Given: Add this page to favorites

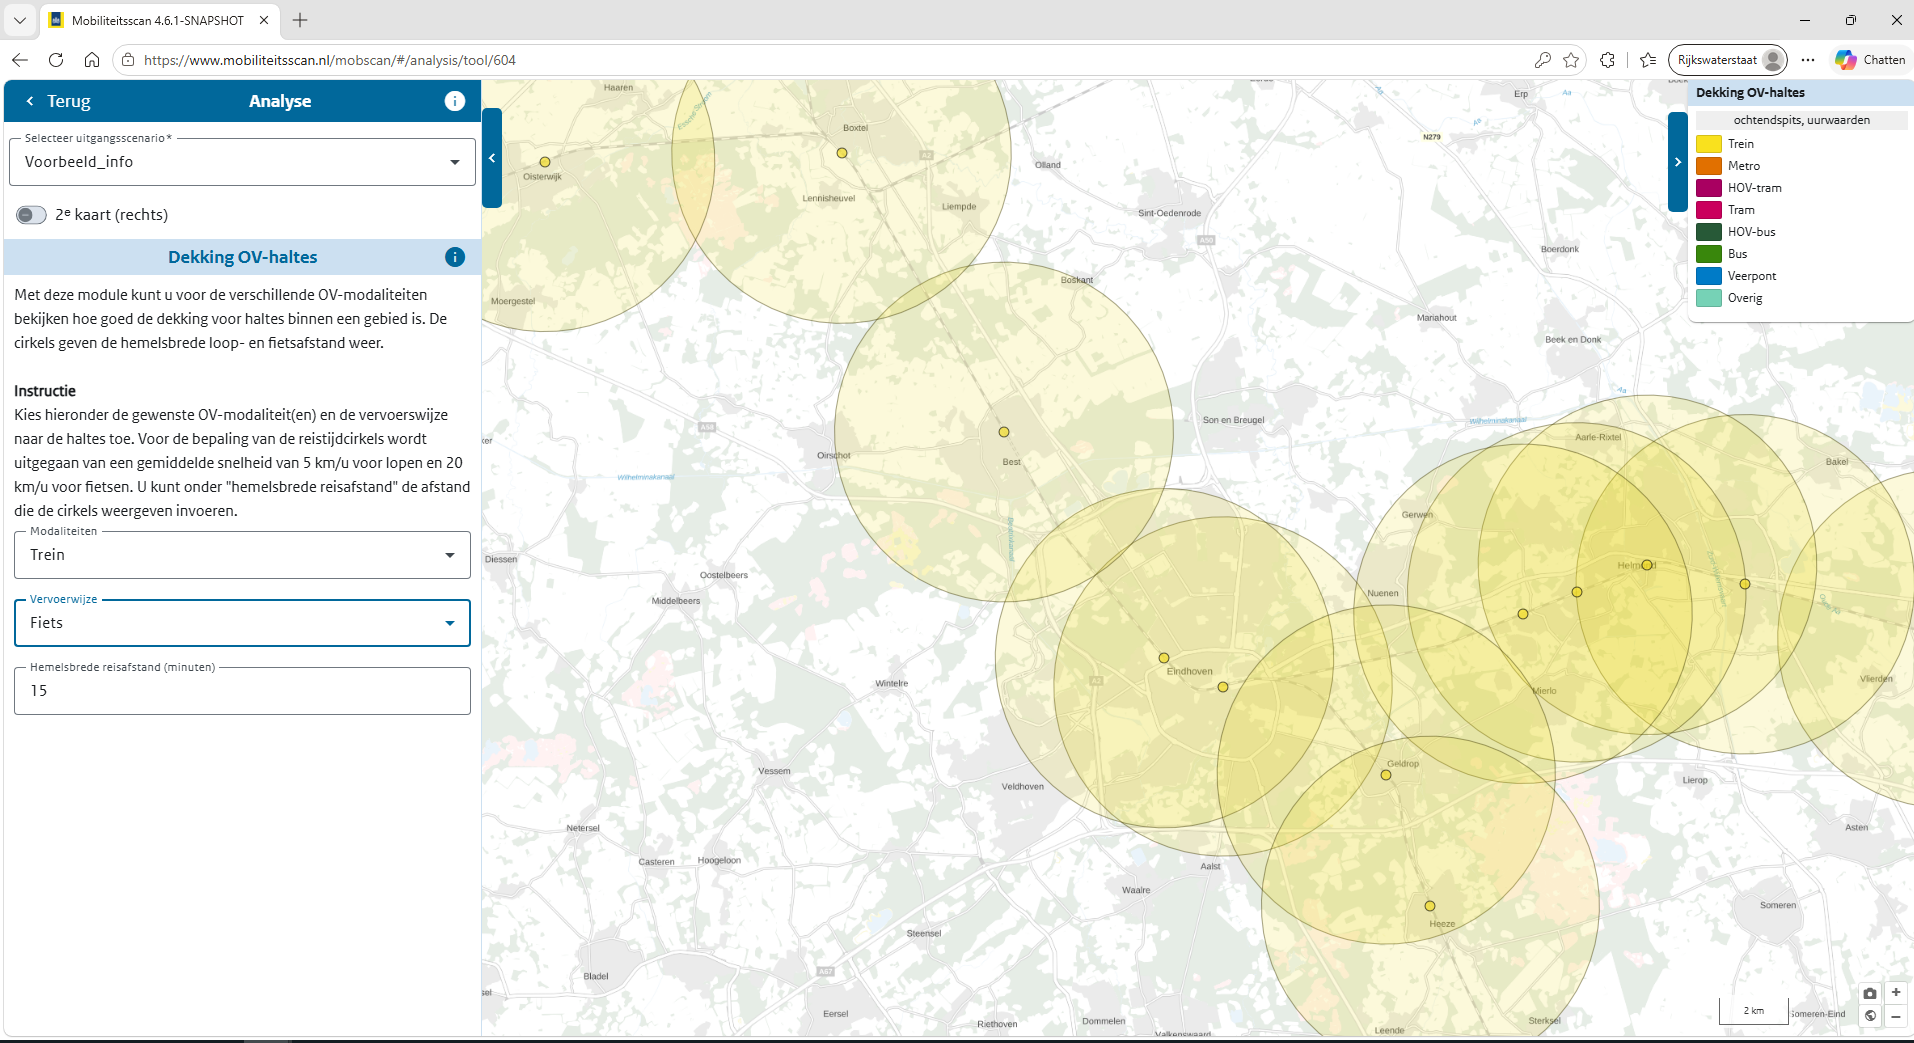Looking at the screenshot, I should 1571,60.
